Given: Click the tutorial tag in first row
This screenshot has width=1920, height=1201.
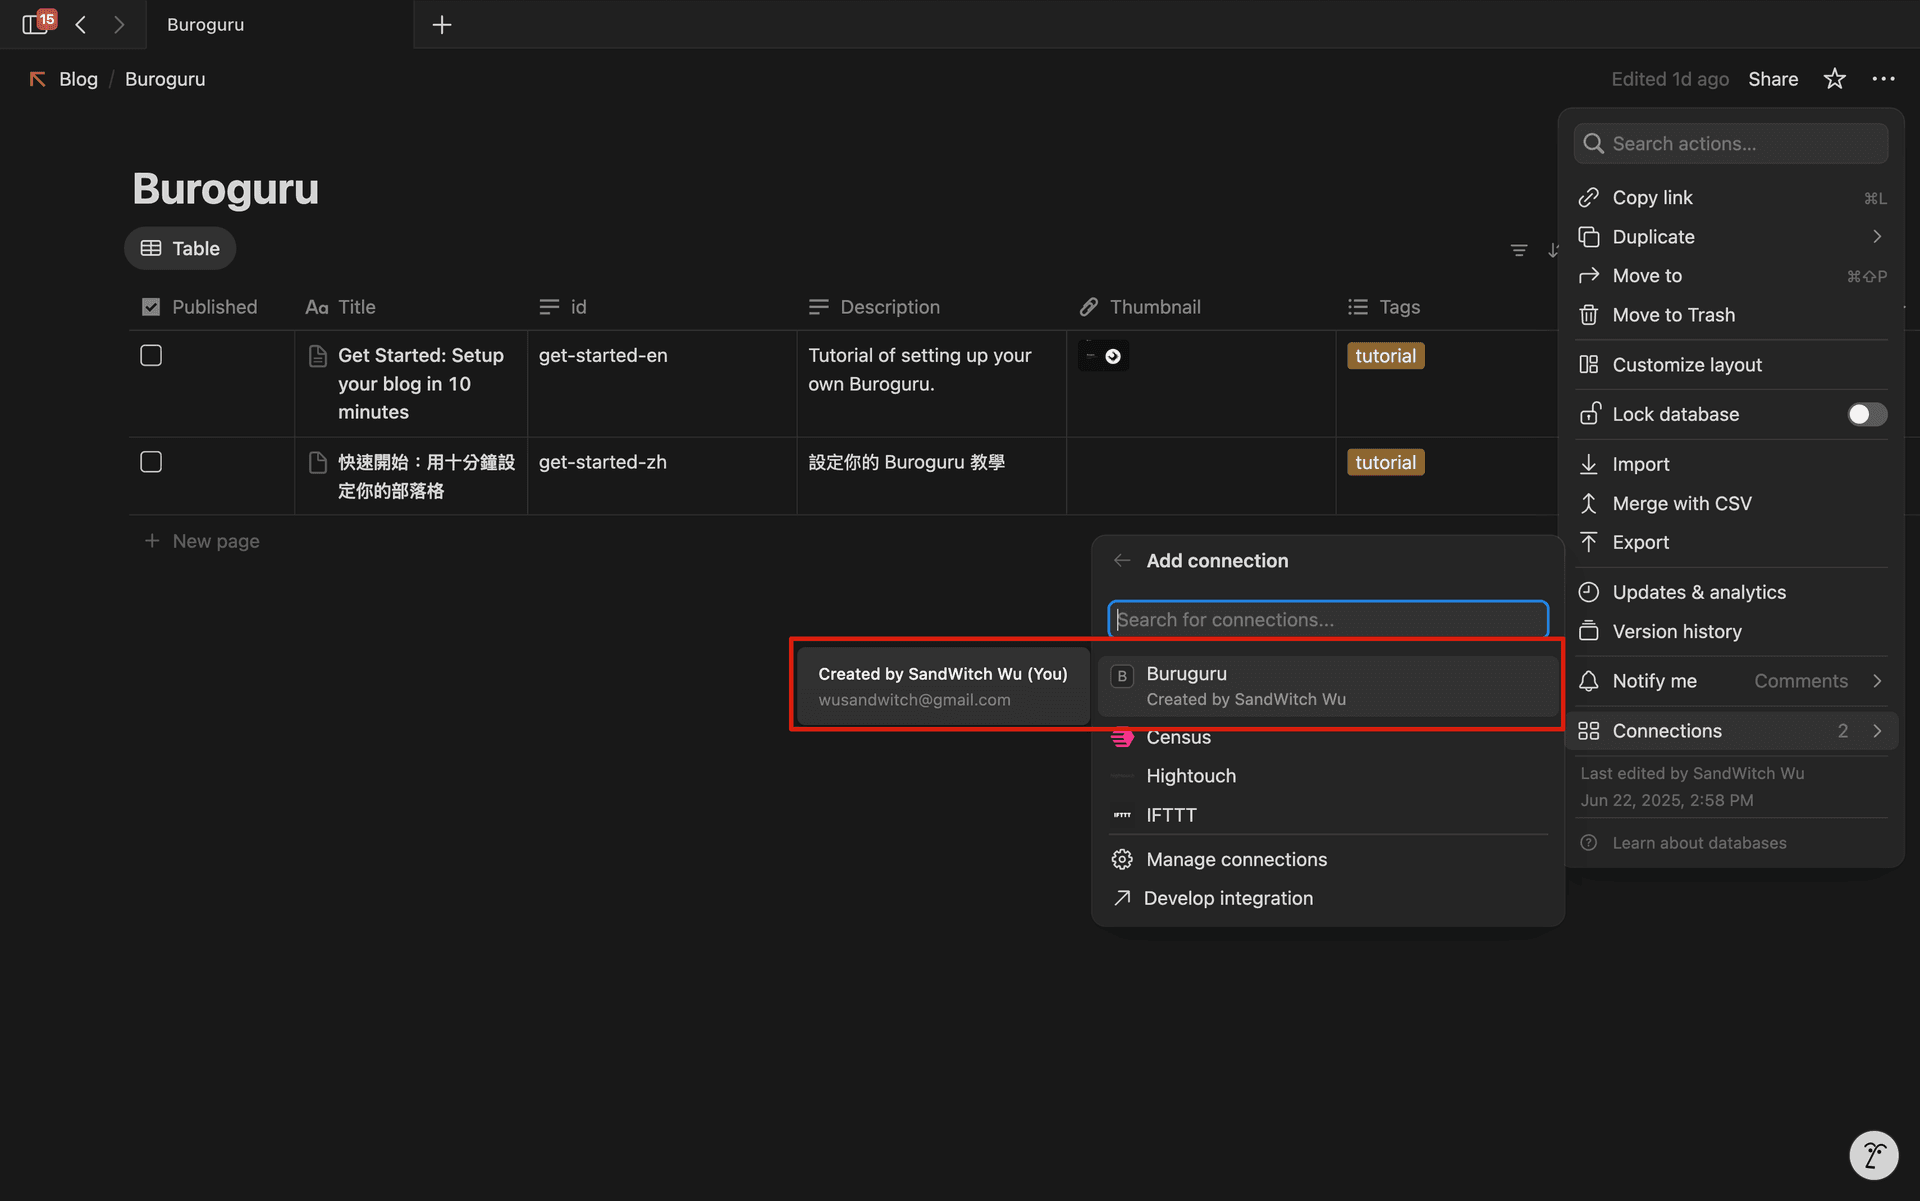Looking at the screenshot, I should tap(1385, 356).
